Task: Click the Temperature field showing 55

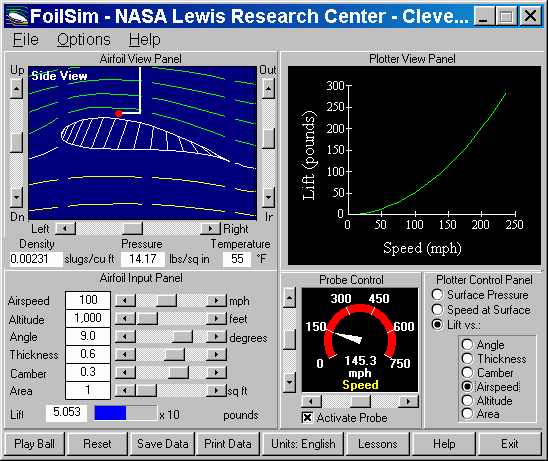Action: click(237, 259)
